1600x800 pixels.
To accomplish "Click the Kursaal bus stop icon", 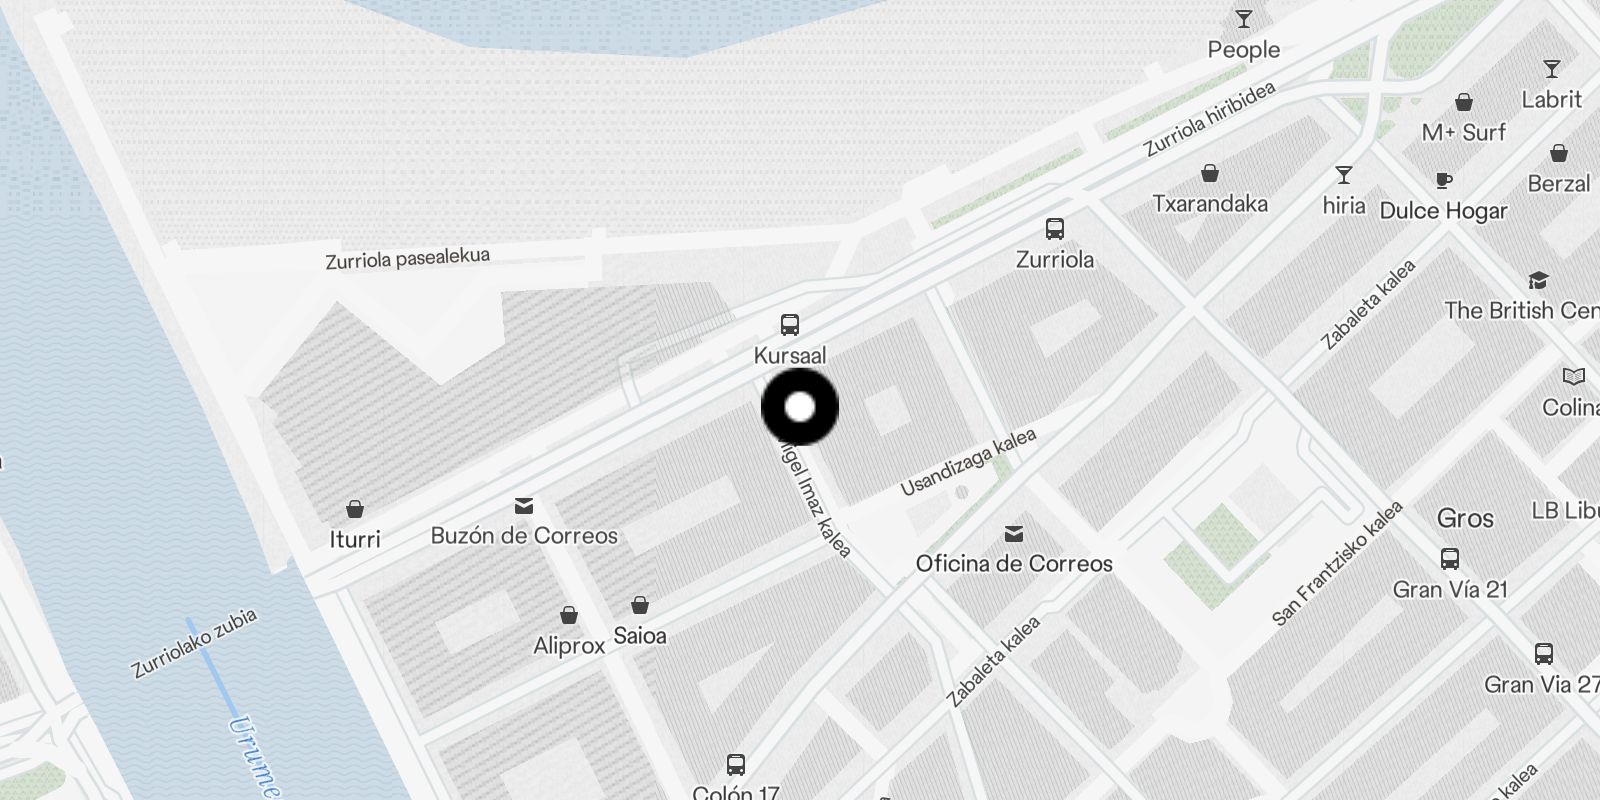I will [790, 325].
